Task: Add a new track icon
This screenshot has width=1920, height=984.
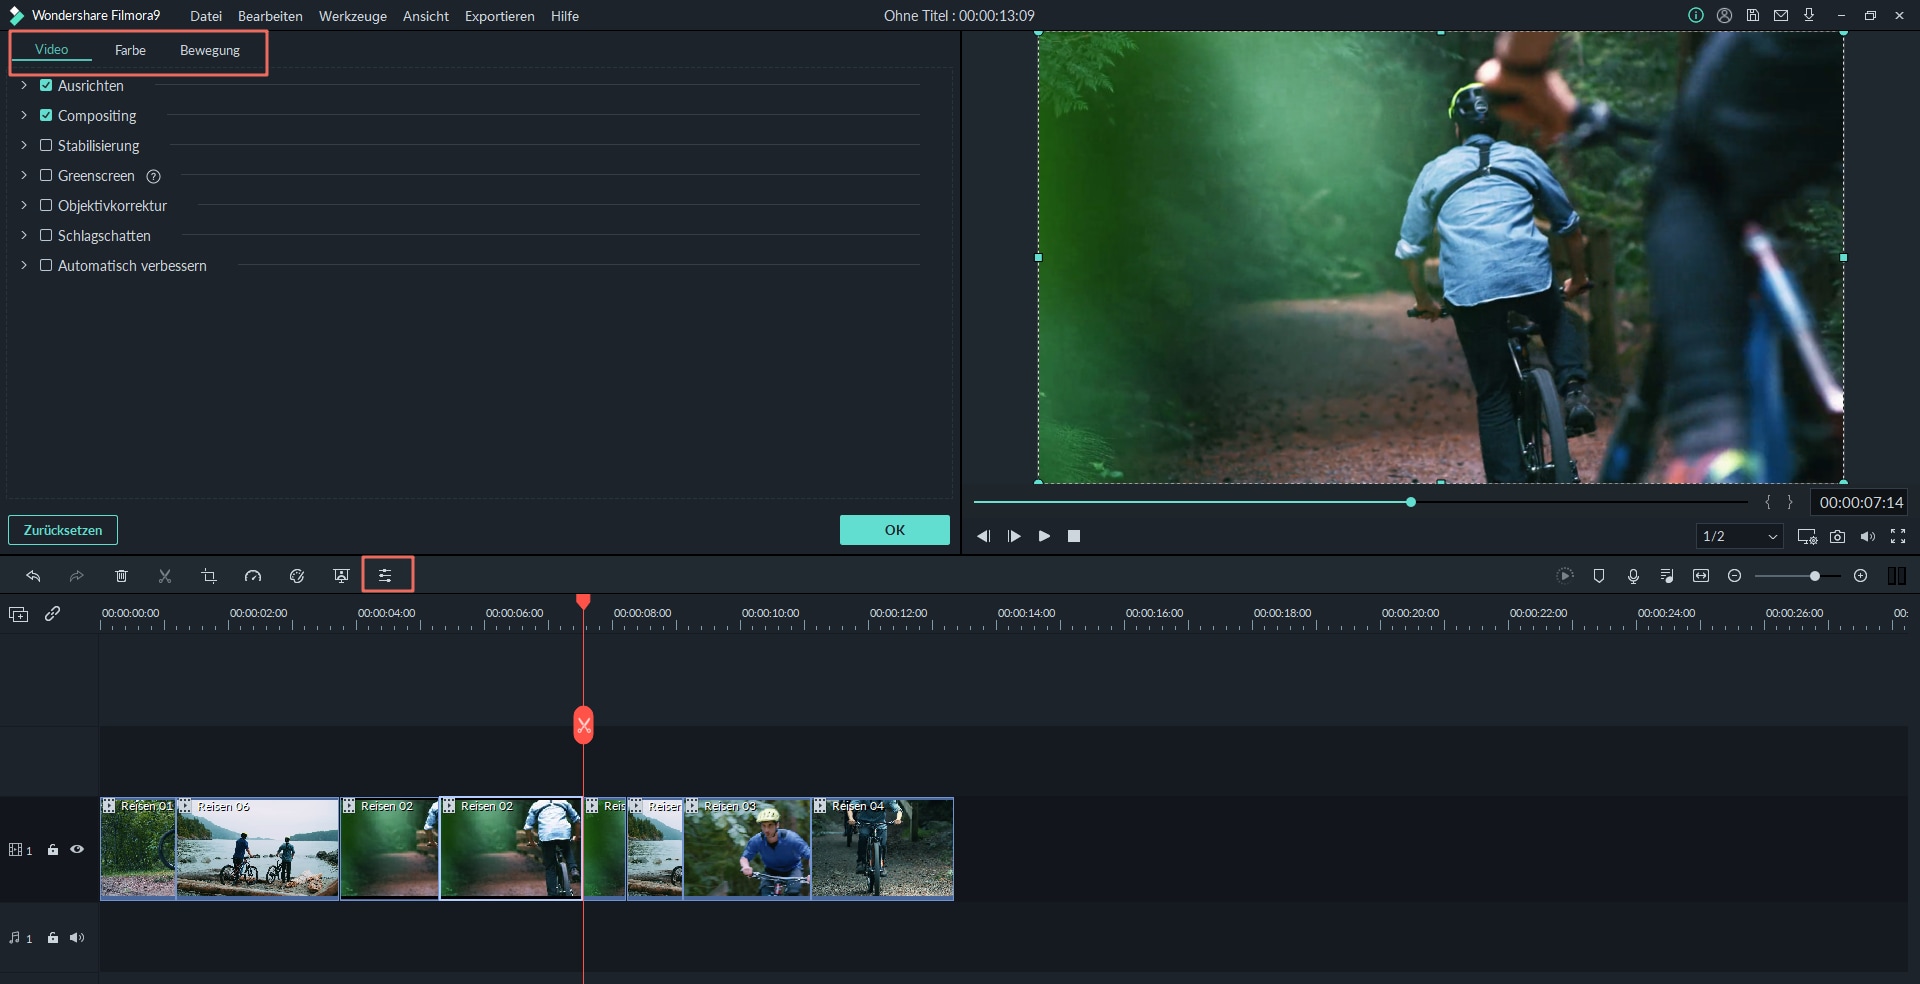Action: [x=19, y=614]
